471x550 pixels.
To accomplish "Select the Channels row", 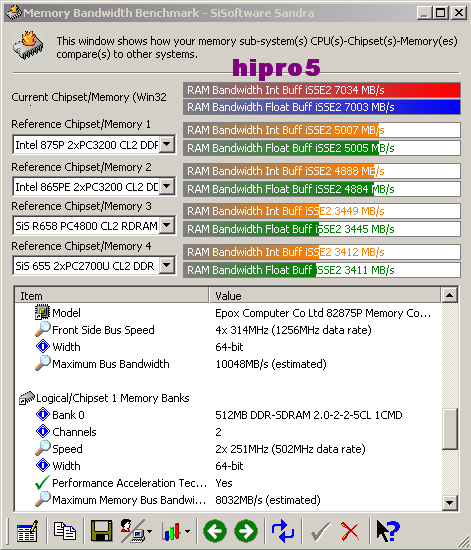I will [228, 432].
